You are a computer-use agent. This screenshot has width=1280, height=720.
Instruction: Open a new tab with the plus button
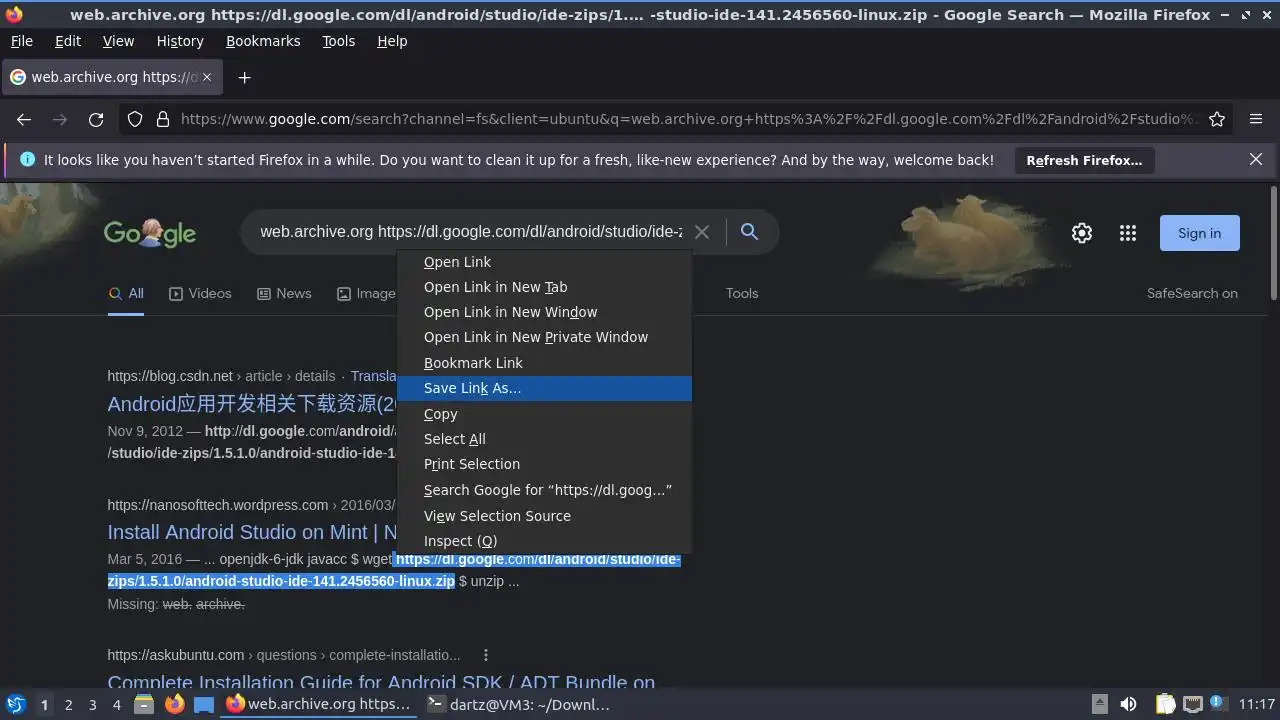point(244,77)
